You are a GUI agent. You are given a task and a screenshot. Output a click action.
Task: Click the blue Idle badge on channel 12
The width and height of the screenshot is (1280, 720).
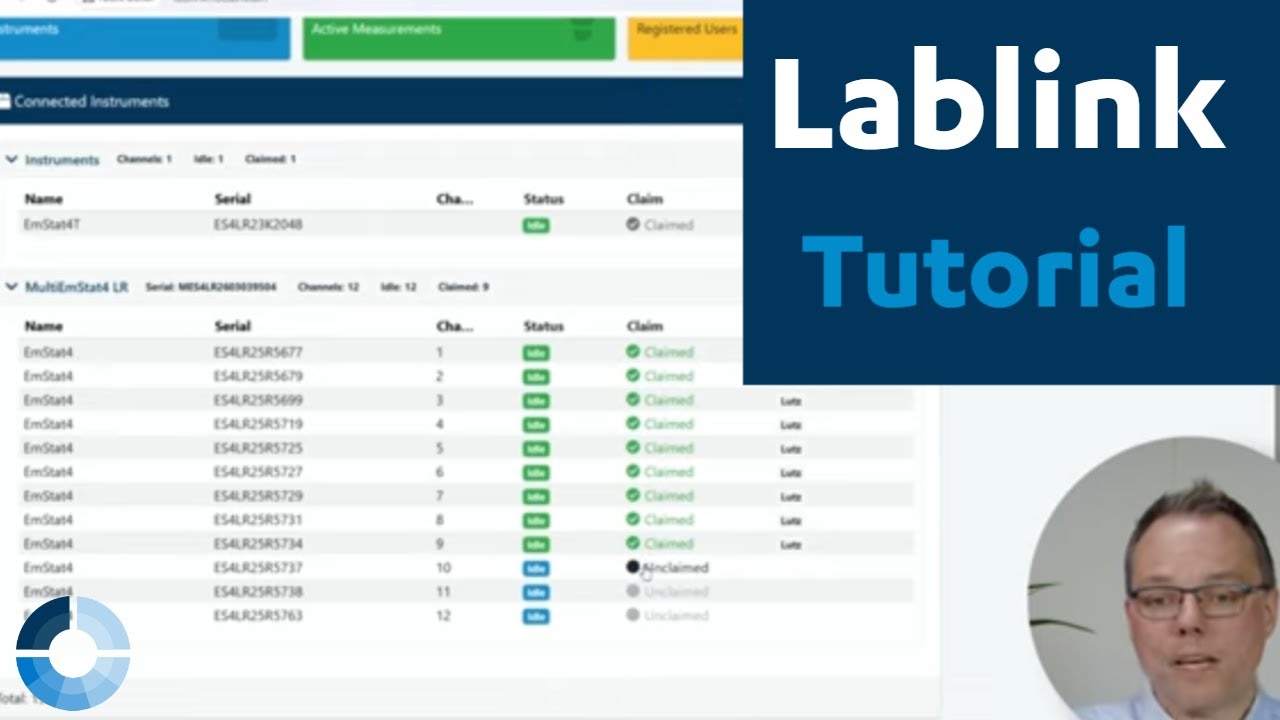(536, 616)
